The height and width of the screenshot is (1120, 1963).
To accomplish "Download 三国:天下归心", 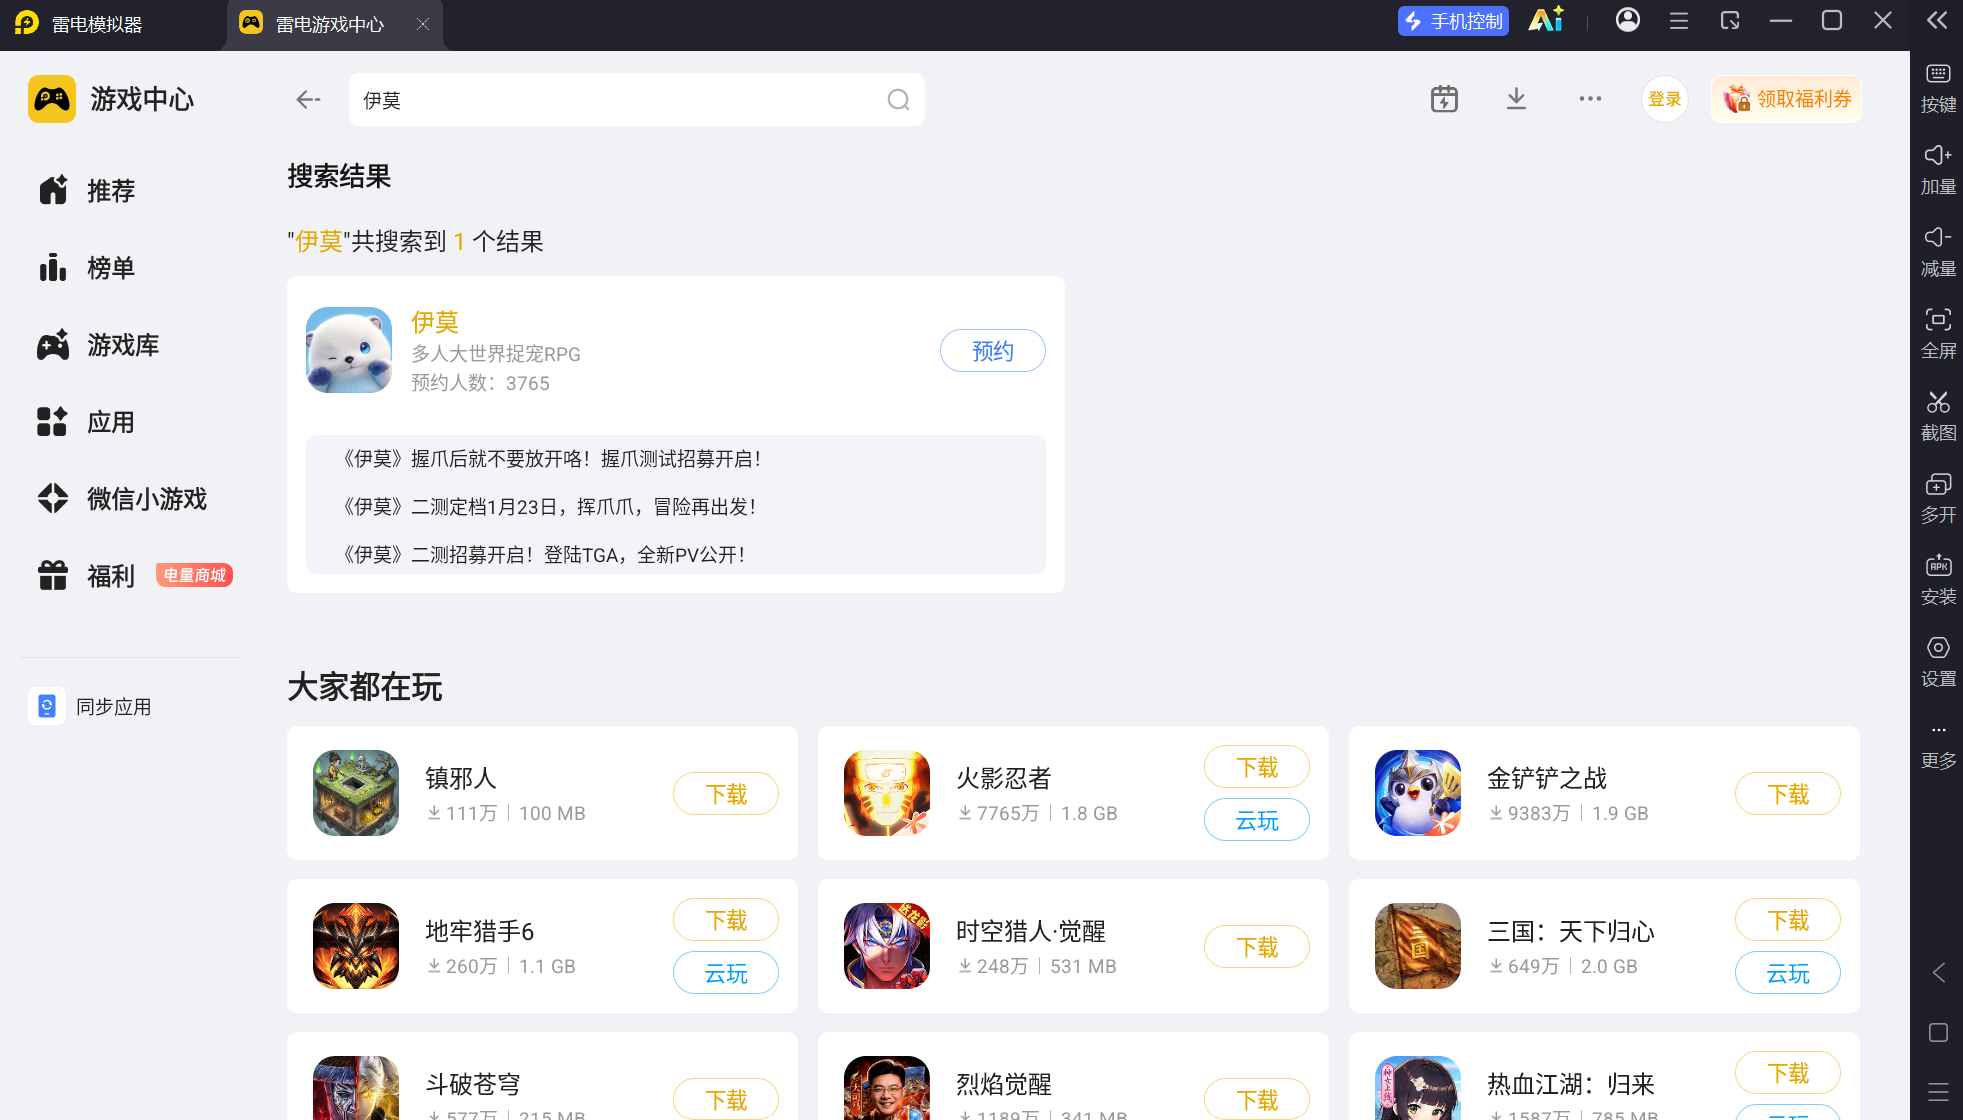I will point(1788,920).
